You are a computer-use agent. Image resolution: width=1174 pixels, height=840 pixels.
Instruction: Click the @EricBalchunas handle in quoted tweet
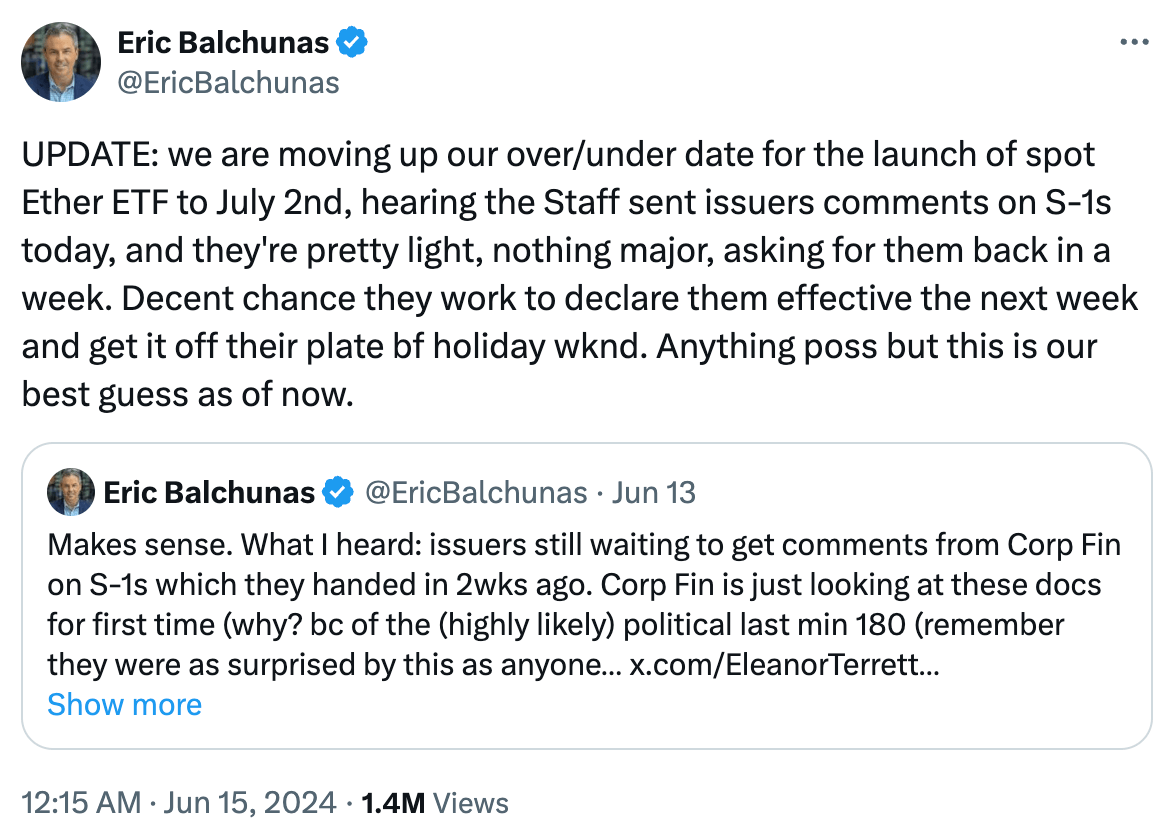click(475, 493)
